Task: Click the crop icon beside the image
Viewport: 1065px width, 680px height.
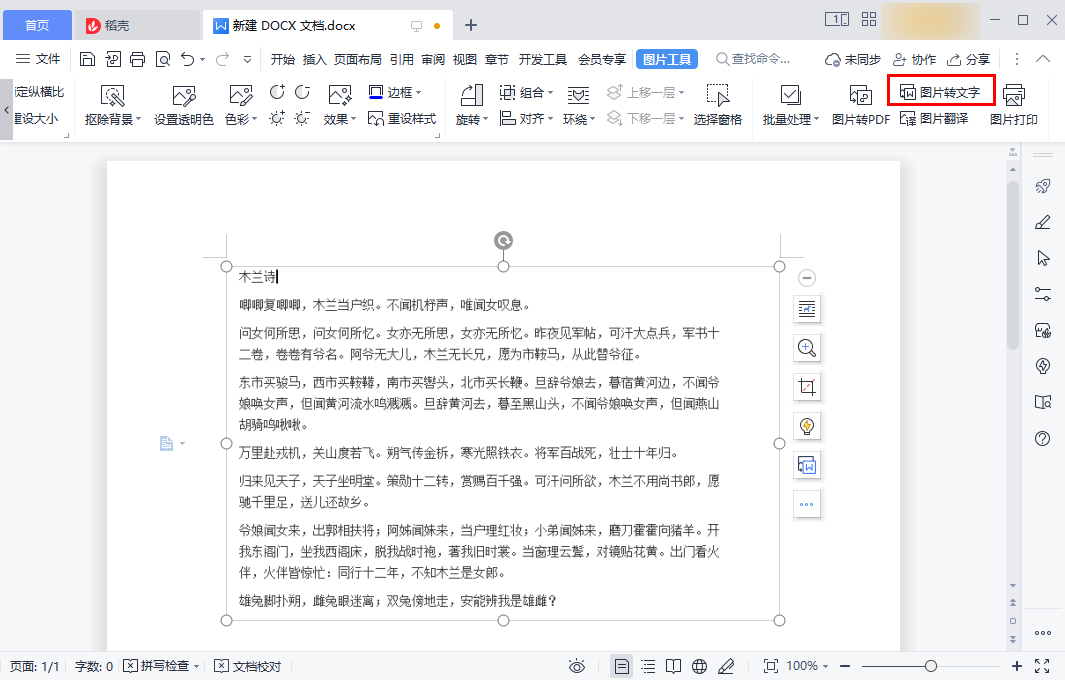Action: click(x=807, y=386)
